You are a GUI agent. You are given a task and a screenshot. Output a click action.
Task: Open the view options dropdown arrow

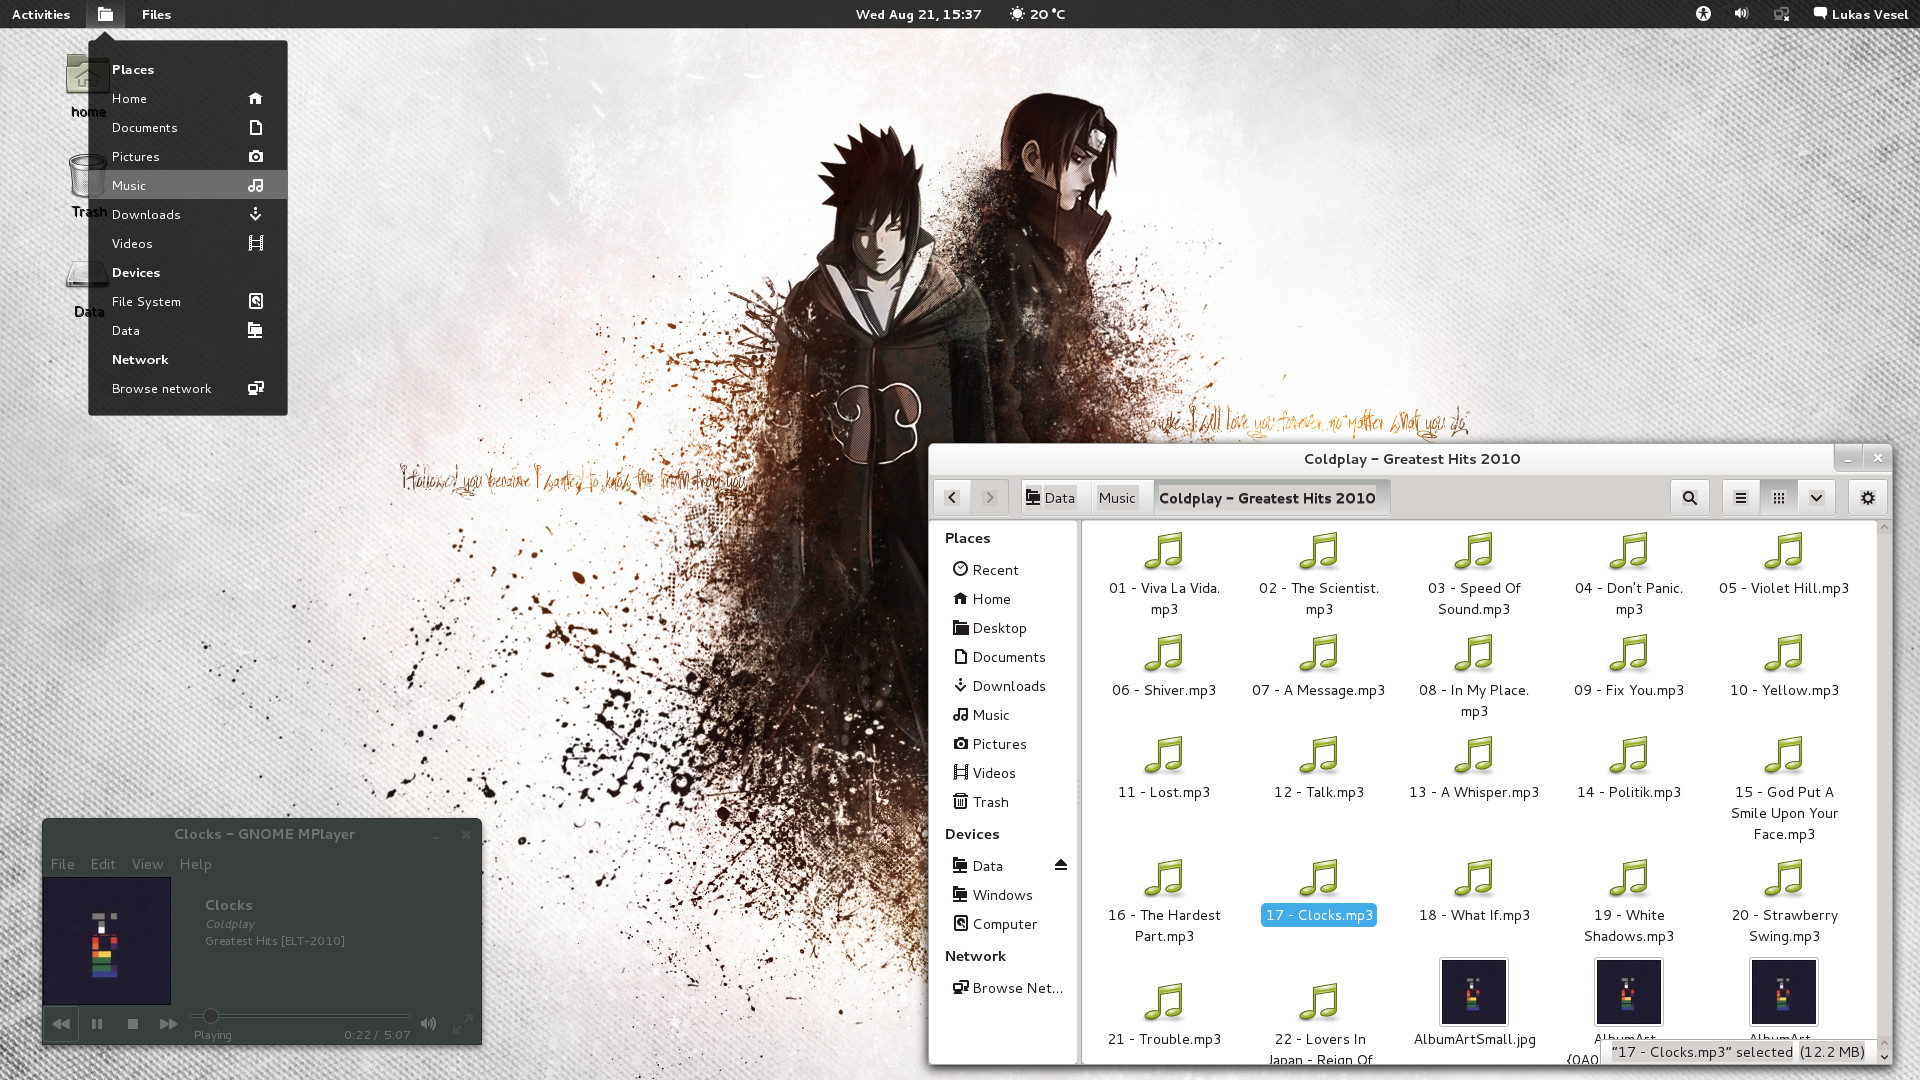click(x=1816, y=497)
